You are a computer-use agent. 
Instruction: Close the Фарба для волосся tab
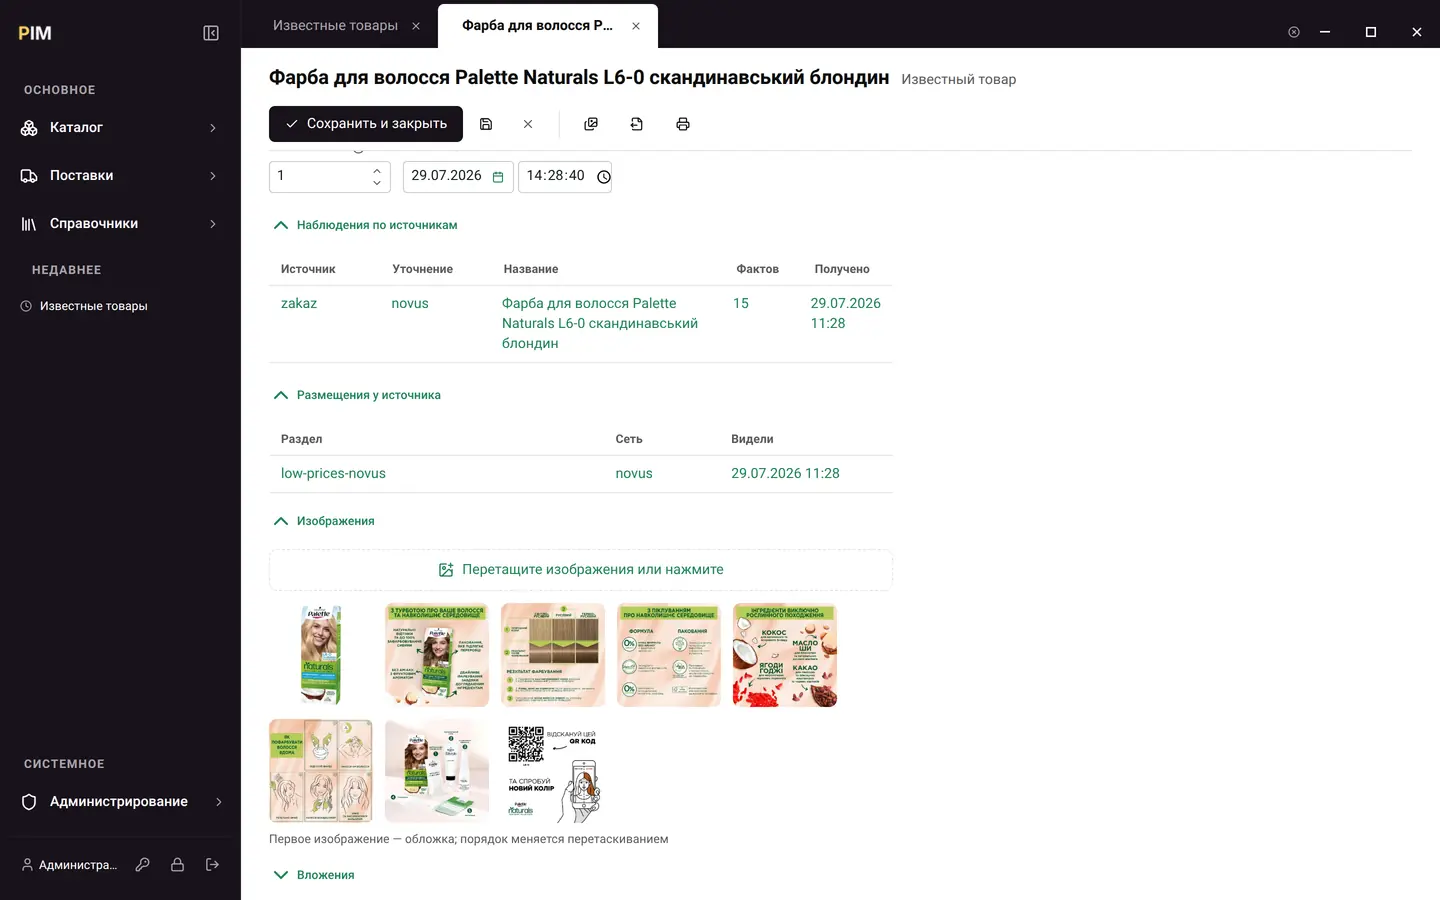[x=636, y=26]
